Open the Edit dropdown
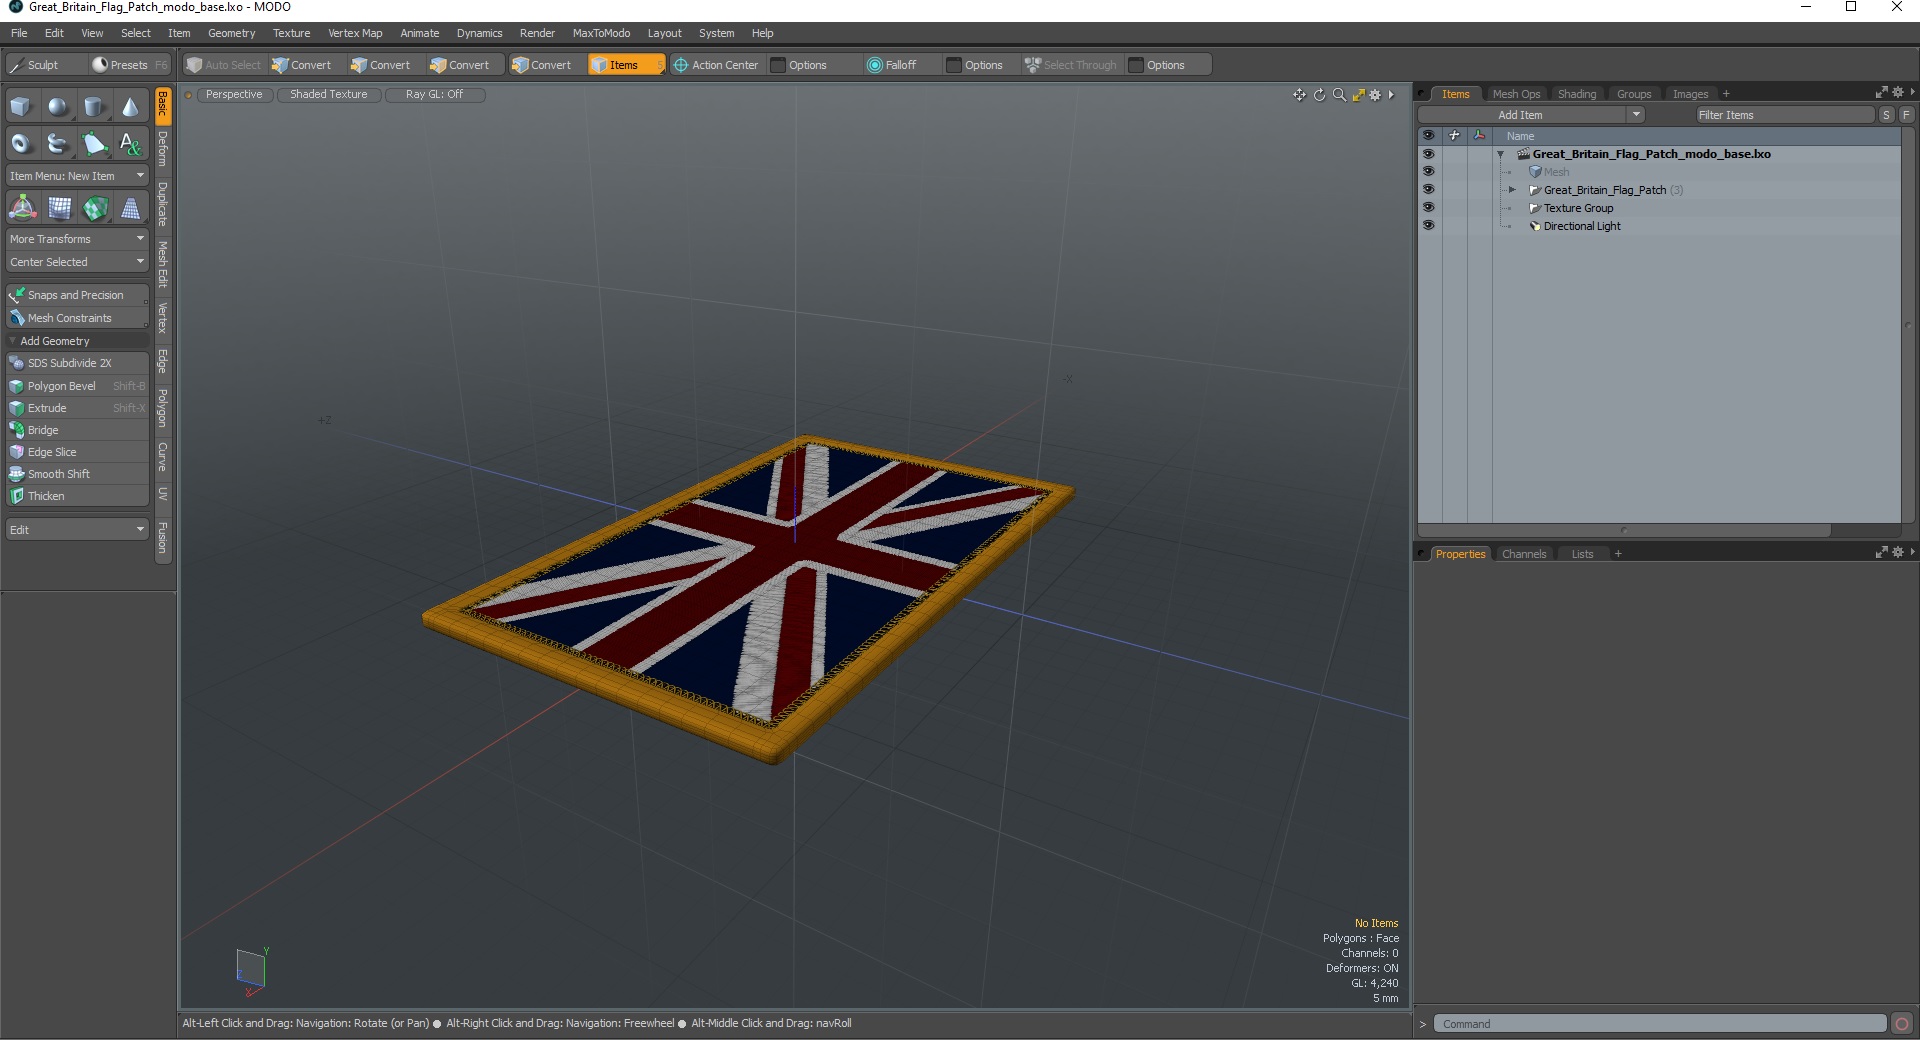1920x1040 pixels. pyautogui.click(x=77, y=530)
